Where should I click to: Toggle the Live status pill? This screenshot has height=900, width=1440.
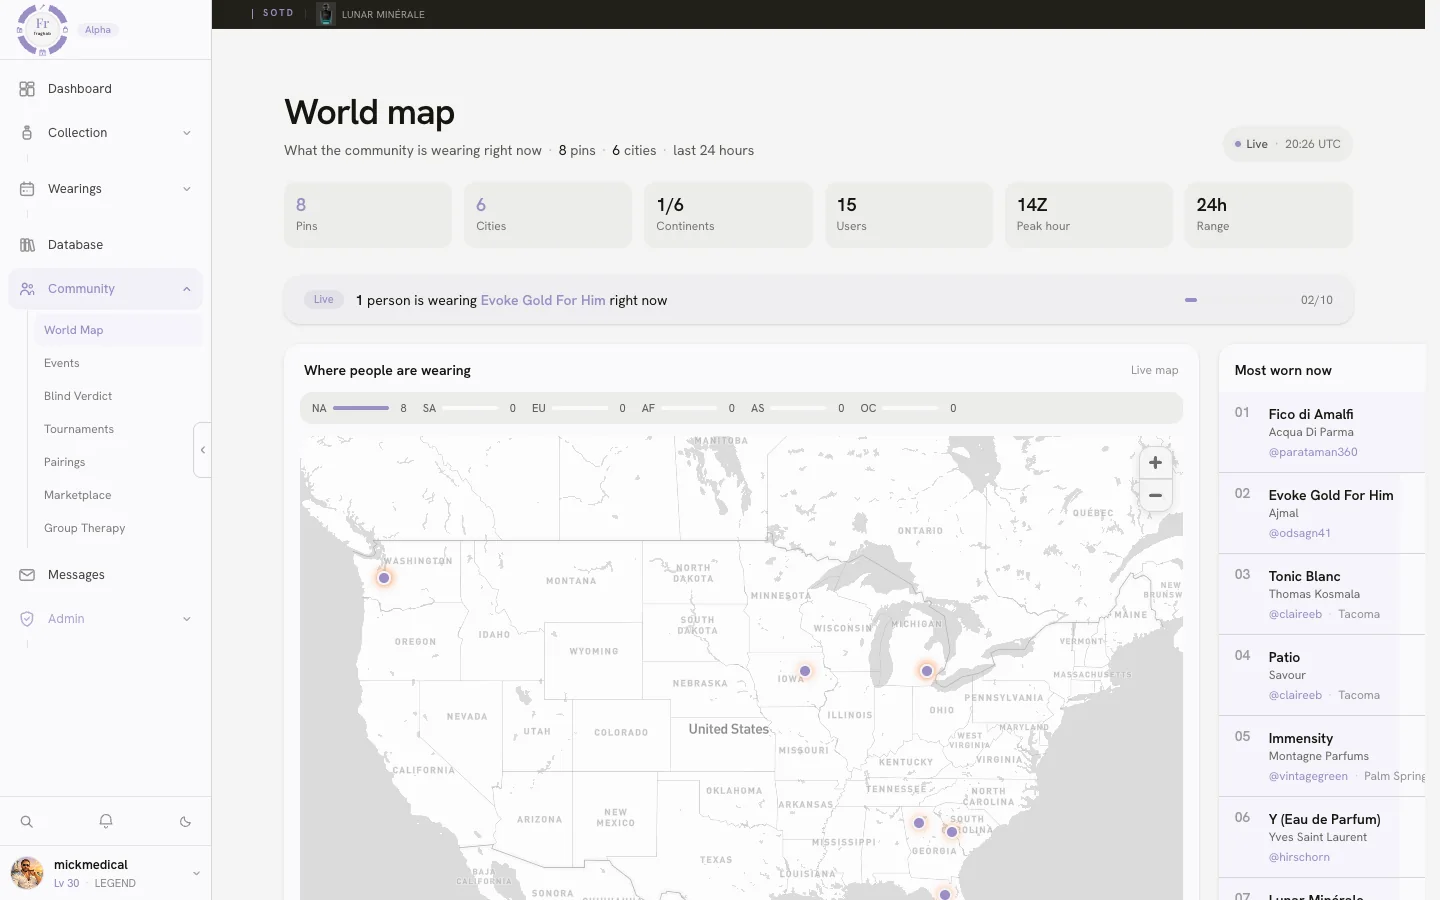pos(1288,144)
